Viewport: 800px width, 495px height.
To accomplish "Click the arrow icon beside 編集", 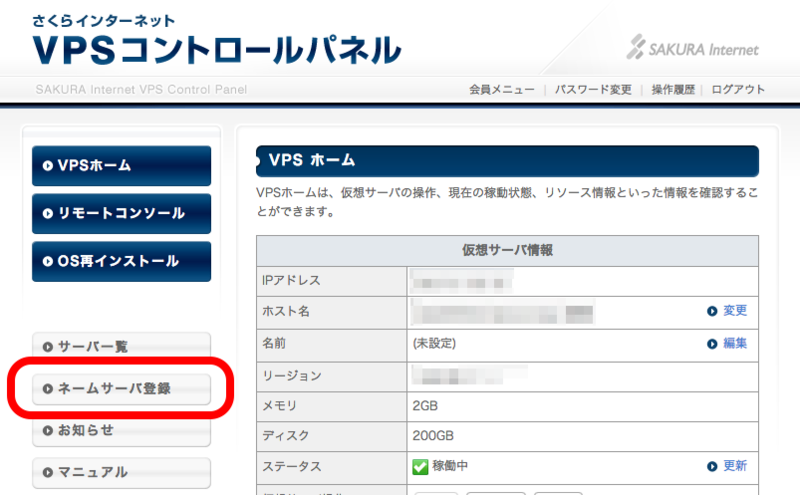I will 712,344.
